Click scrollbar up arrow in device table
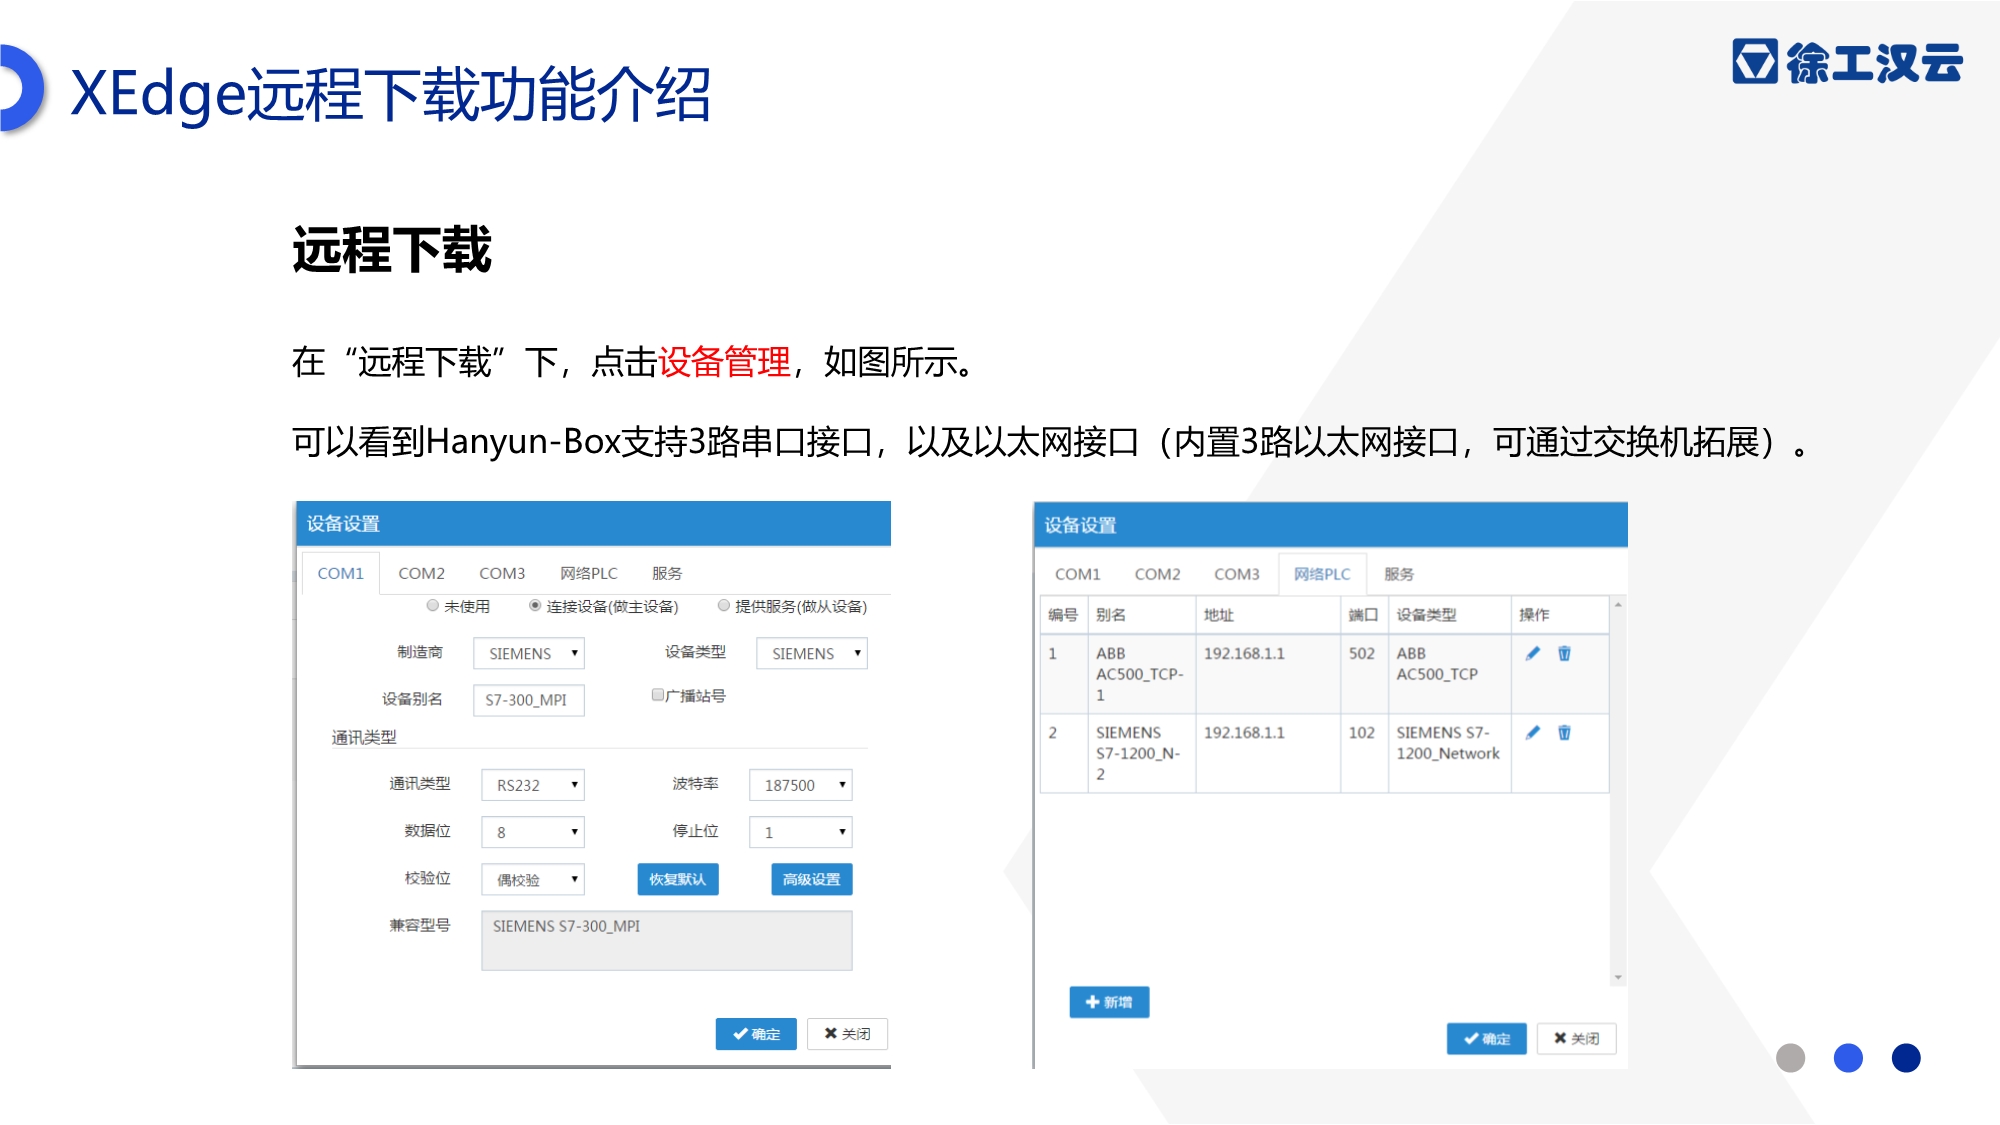The height and width of the screenshot is (1125, 2000). pyautogui.click(x=1617, y=605)
